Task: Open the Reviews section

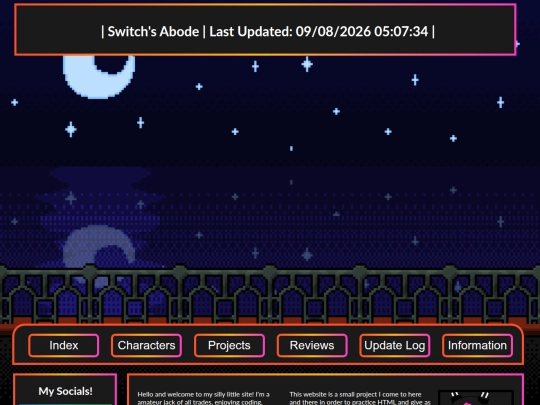Action: coord(312,345)
